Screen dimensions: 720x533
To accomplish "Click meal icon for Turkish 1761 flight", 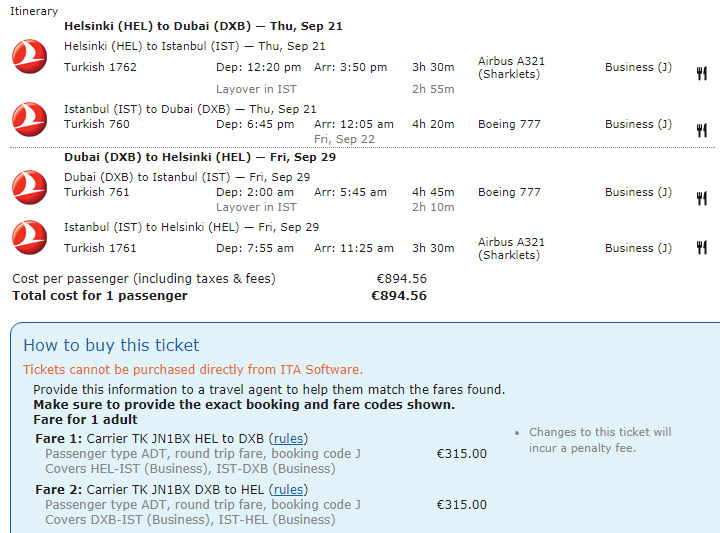I will (x=701, y=248).
